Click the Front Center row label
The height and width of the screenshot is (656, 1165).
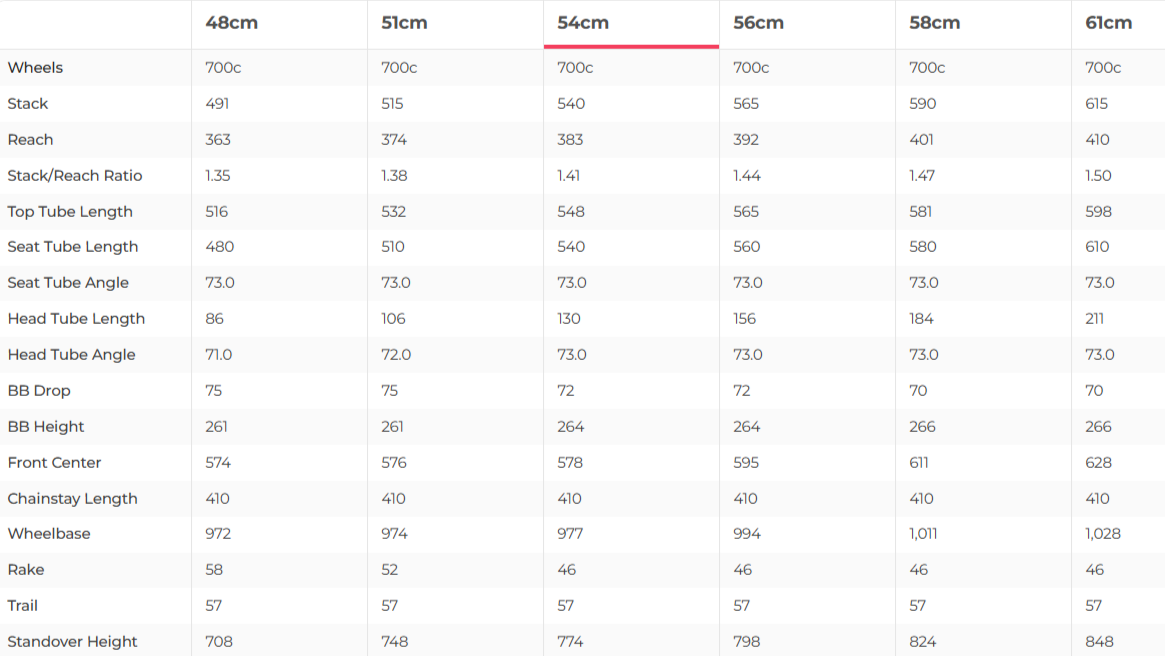pyautogui.click(x=54, y=463)
